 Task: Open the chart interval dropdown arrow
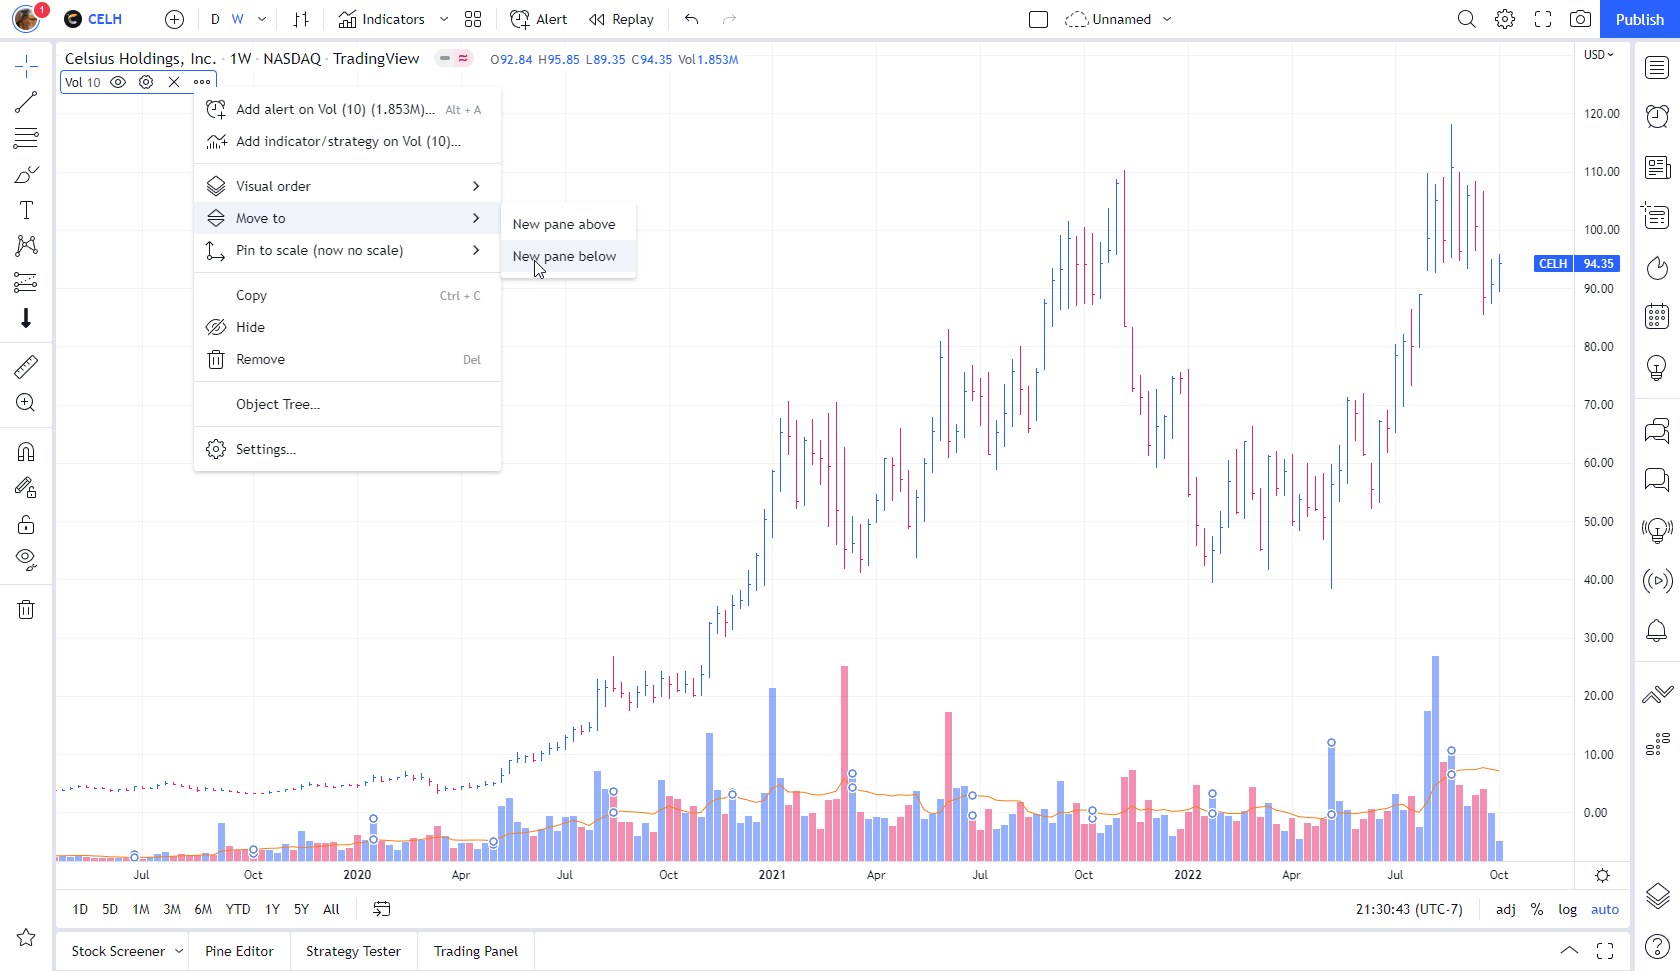pyautogui.click(x=262, y=19)
